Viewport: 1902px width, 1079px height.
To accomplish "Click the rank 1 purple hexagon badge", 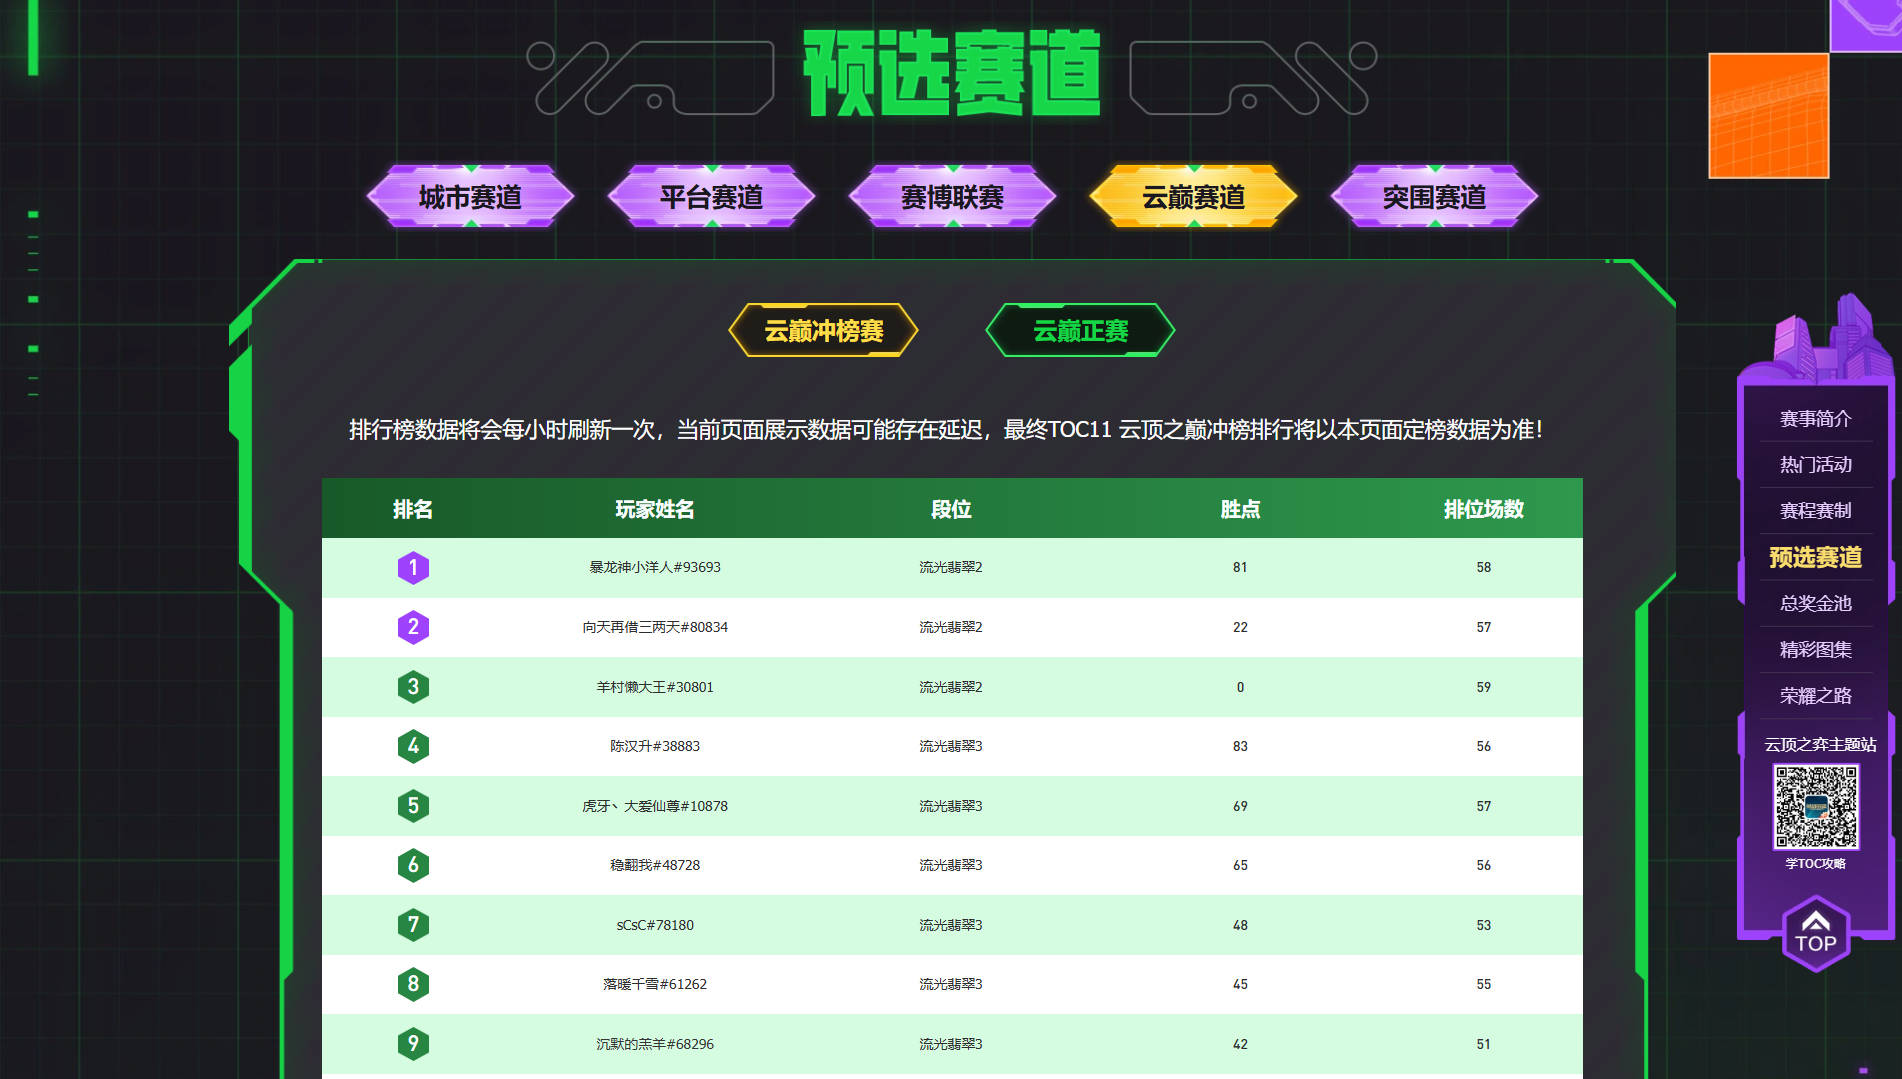I will (x=413, y=568).
